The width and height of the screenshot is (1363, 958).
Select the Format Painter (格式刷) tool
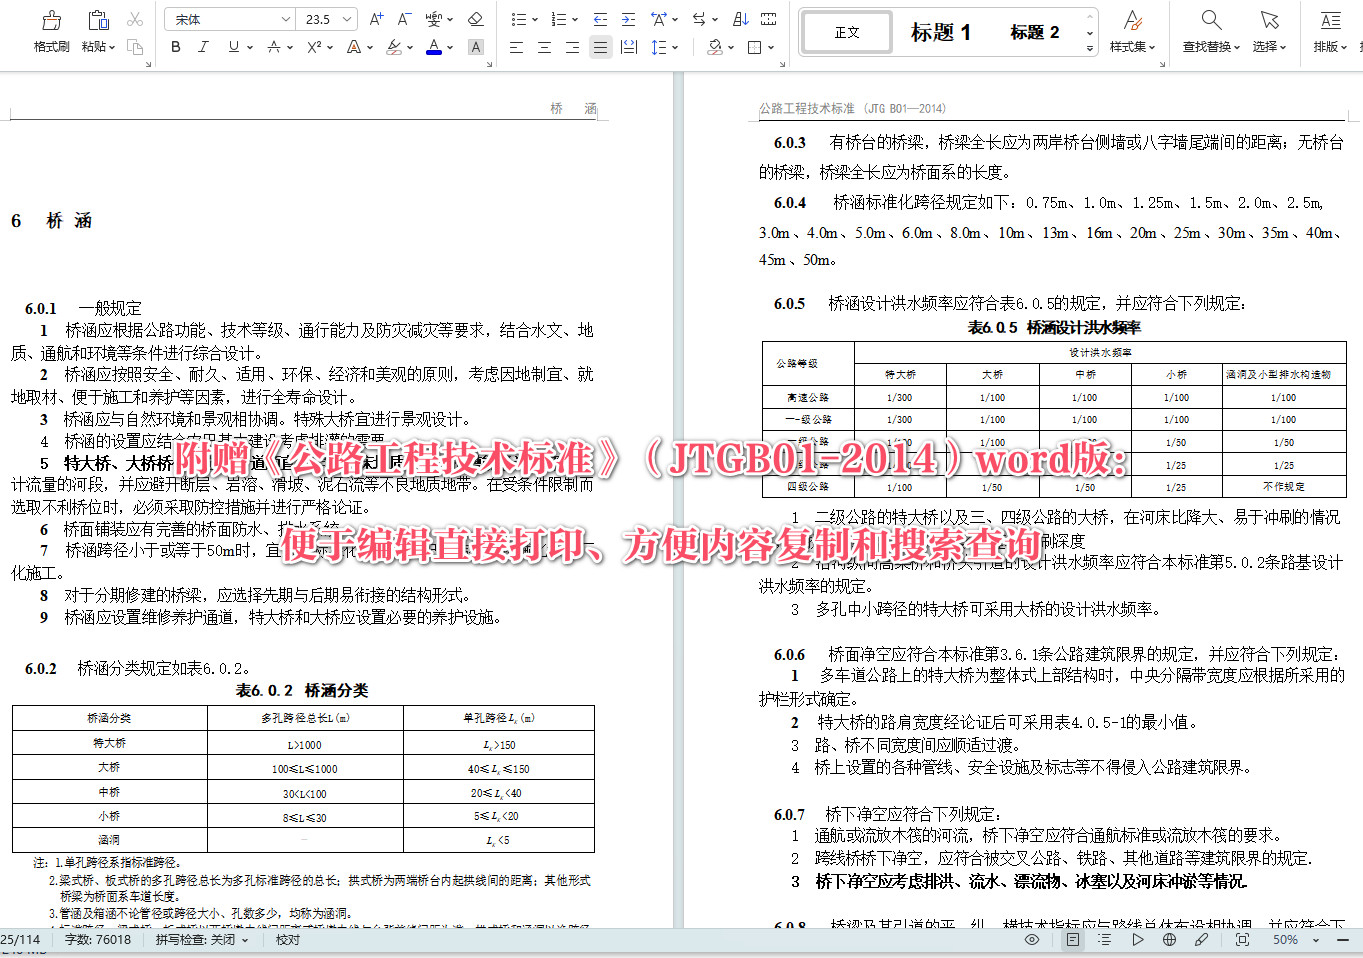[x=50, y=27]
